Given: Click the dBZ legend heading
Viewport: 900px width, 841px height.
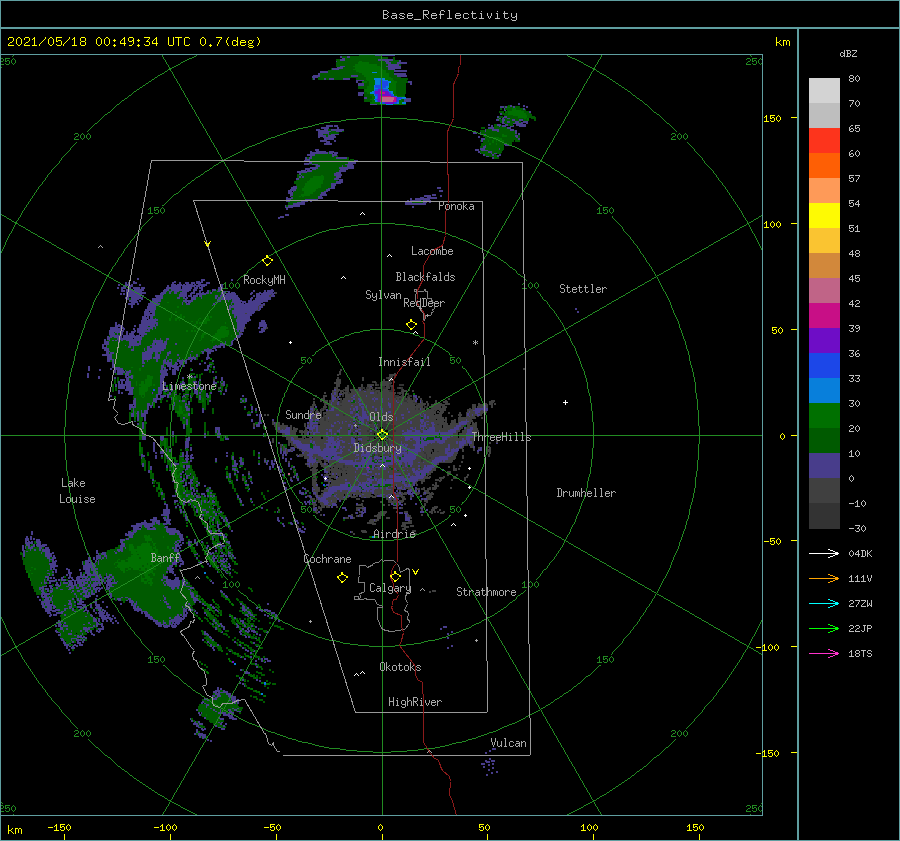Looking at the screenshot, I should pos(848,54).
